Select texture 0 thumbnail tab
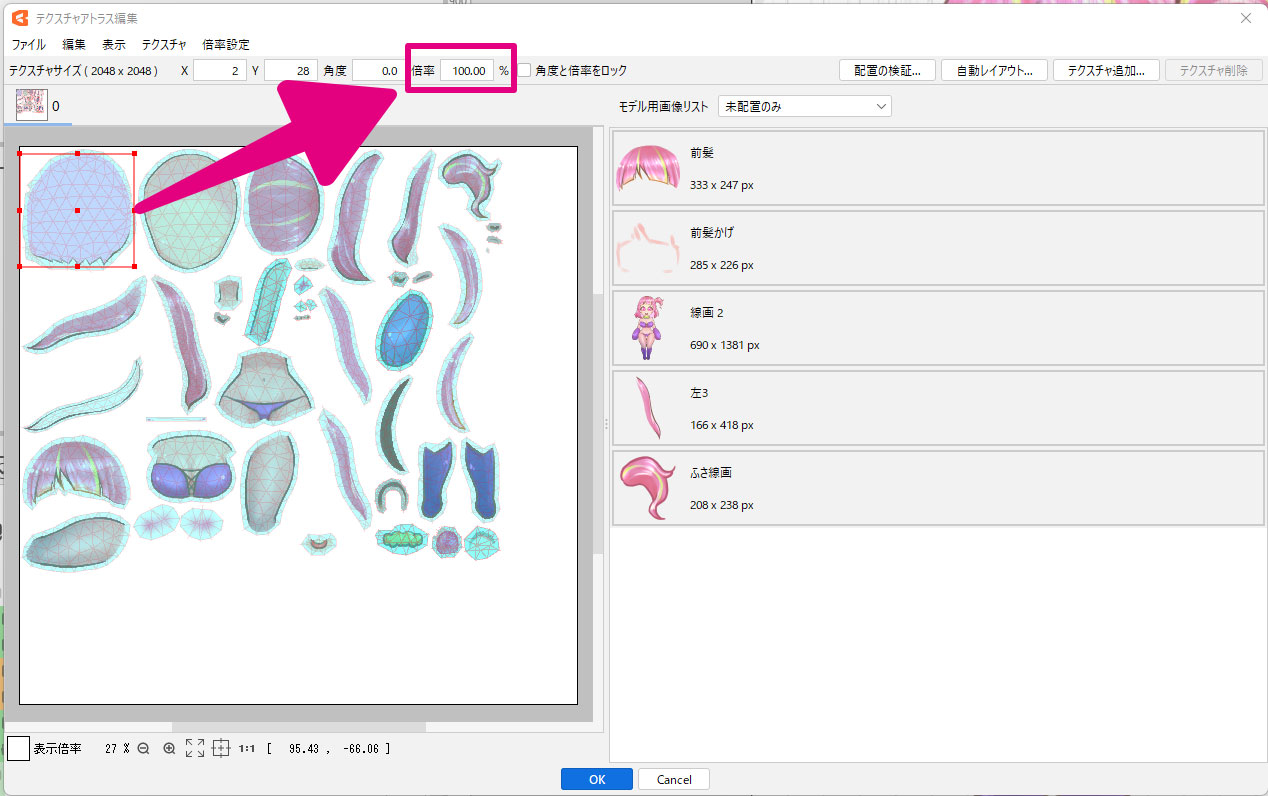 click(x=32, y=105)
